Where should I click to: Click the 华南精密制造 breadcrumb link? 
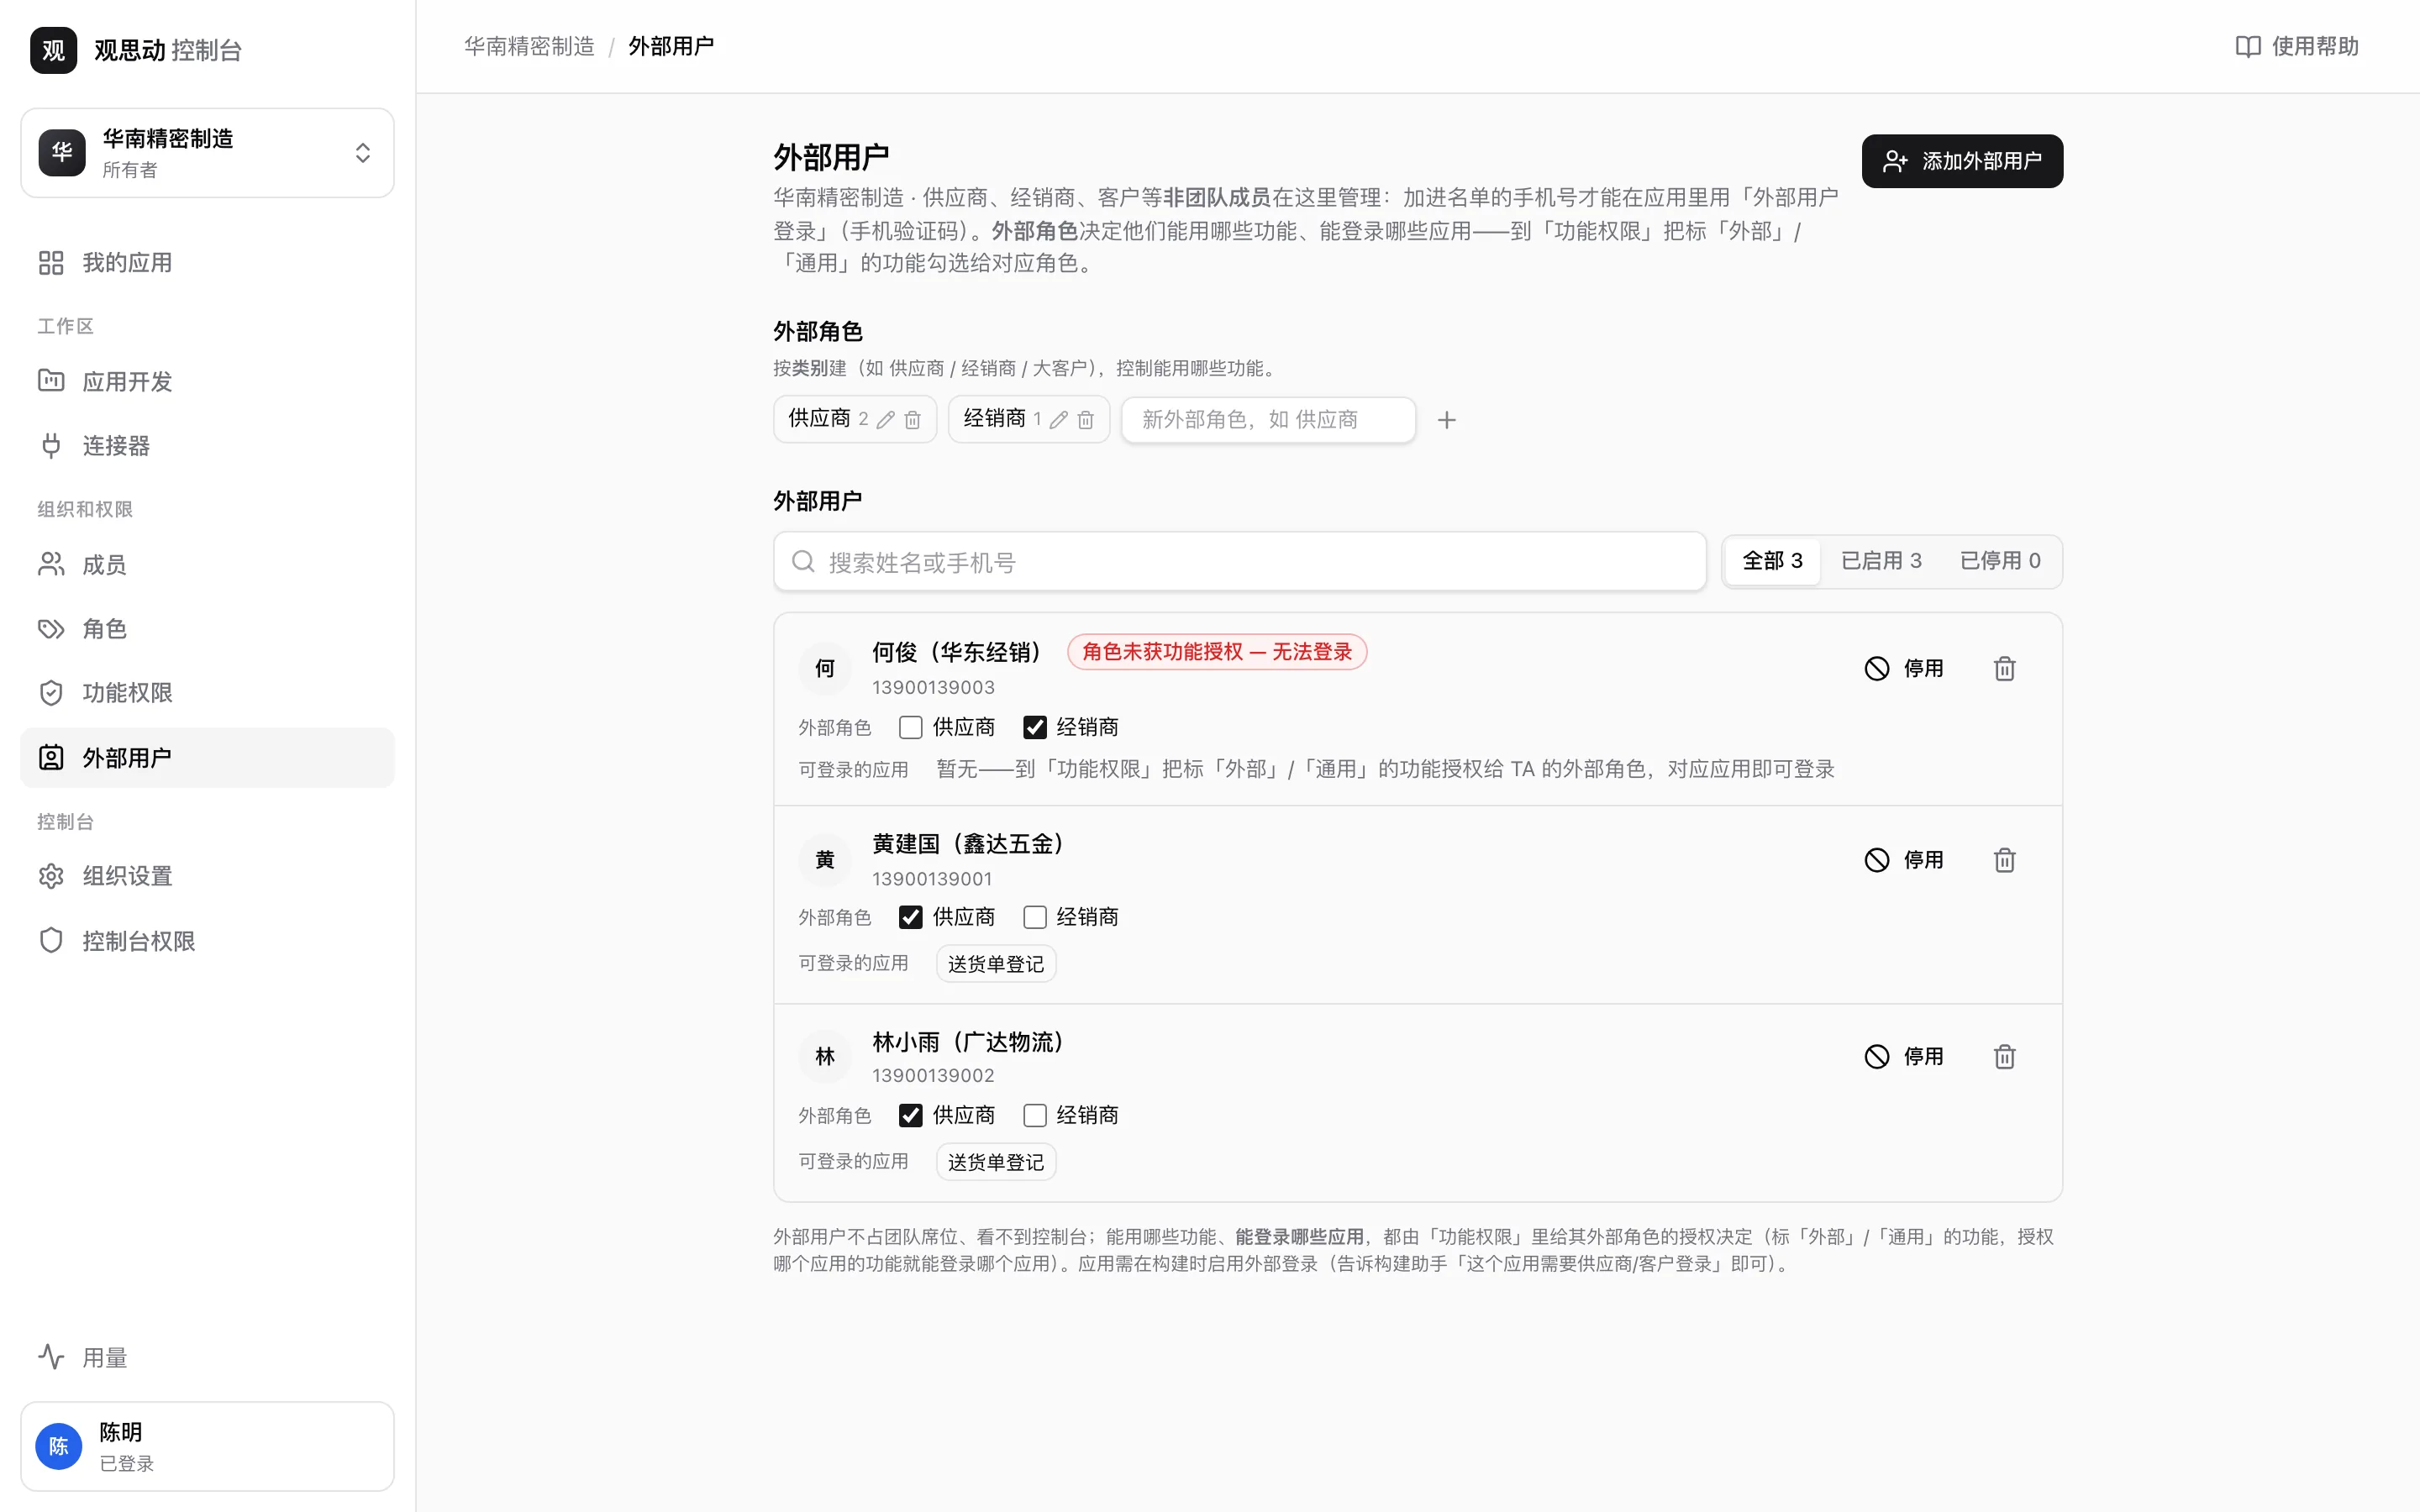(x=529, y=46)
